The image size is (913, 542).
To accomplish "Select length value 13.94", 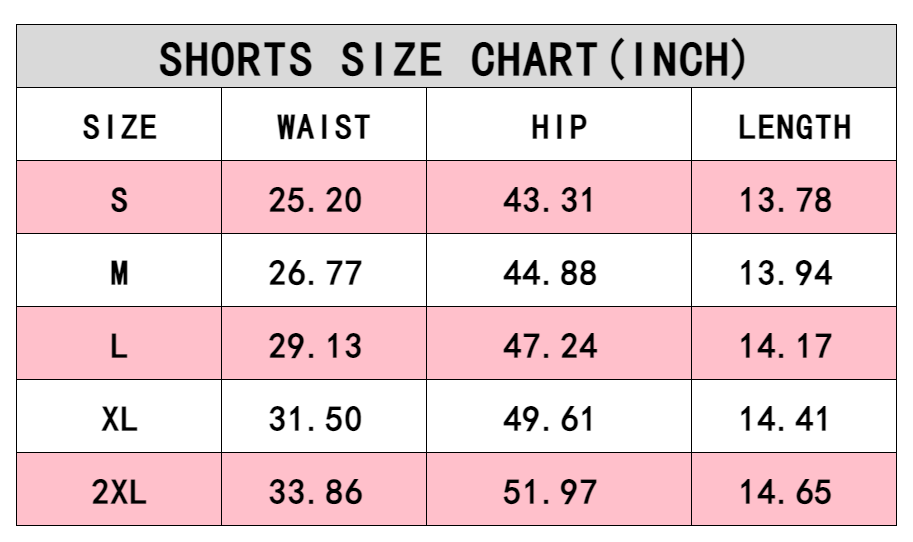I will click(785, 273).
